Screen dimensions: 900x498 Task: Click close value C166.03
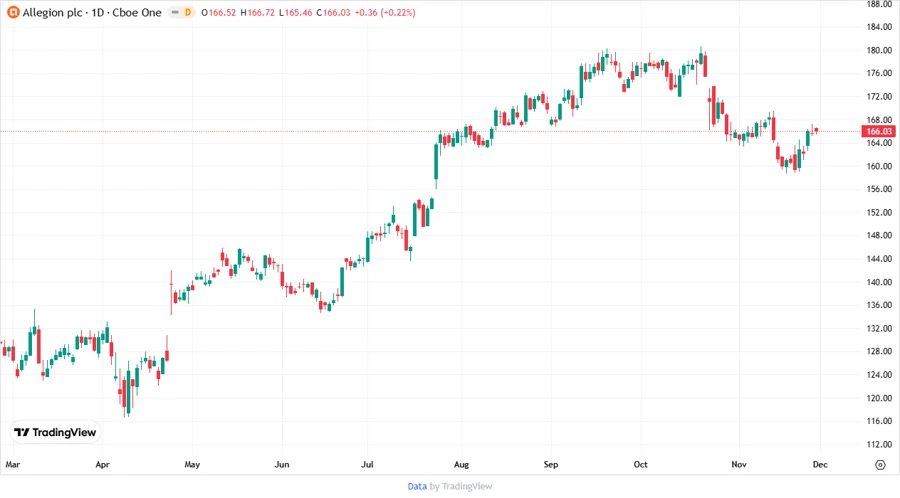coord(333,13)
